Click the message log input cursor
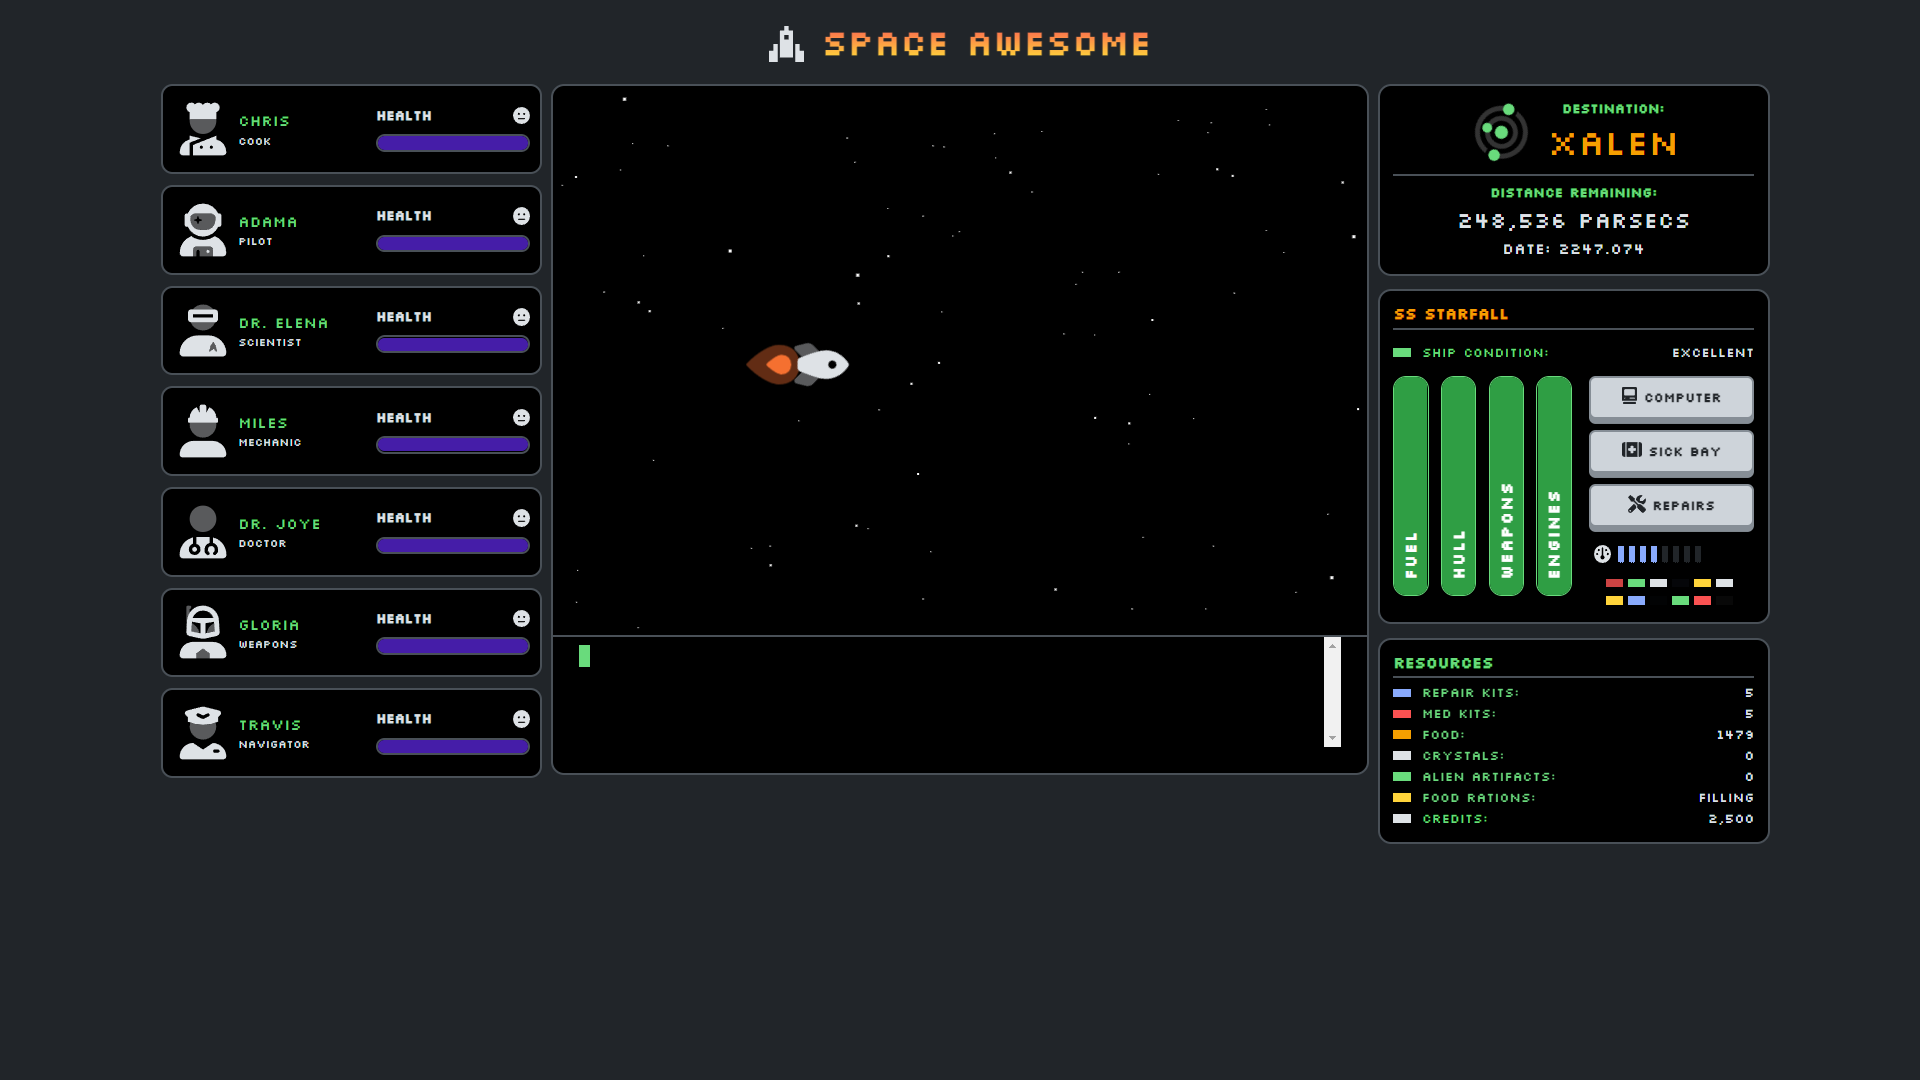Viewport: 1920px width, 1080px height. (x=584, y=656)
